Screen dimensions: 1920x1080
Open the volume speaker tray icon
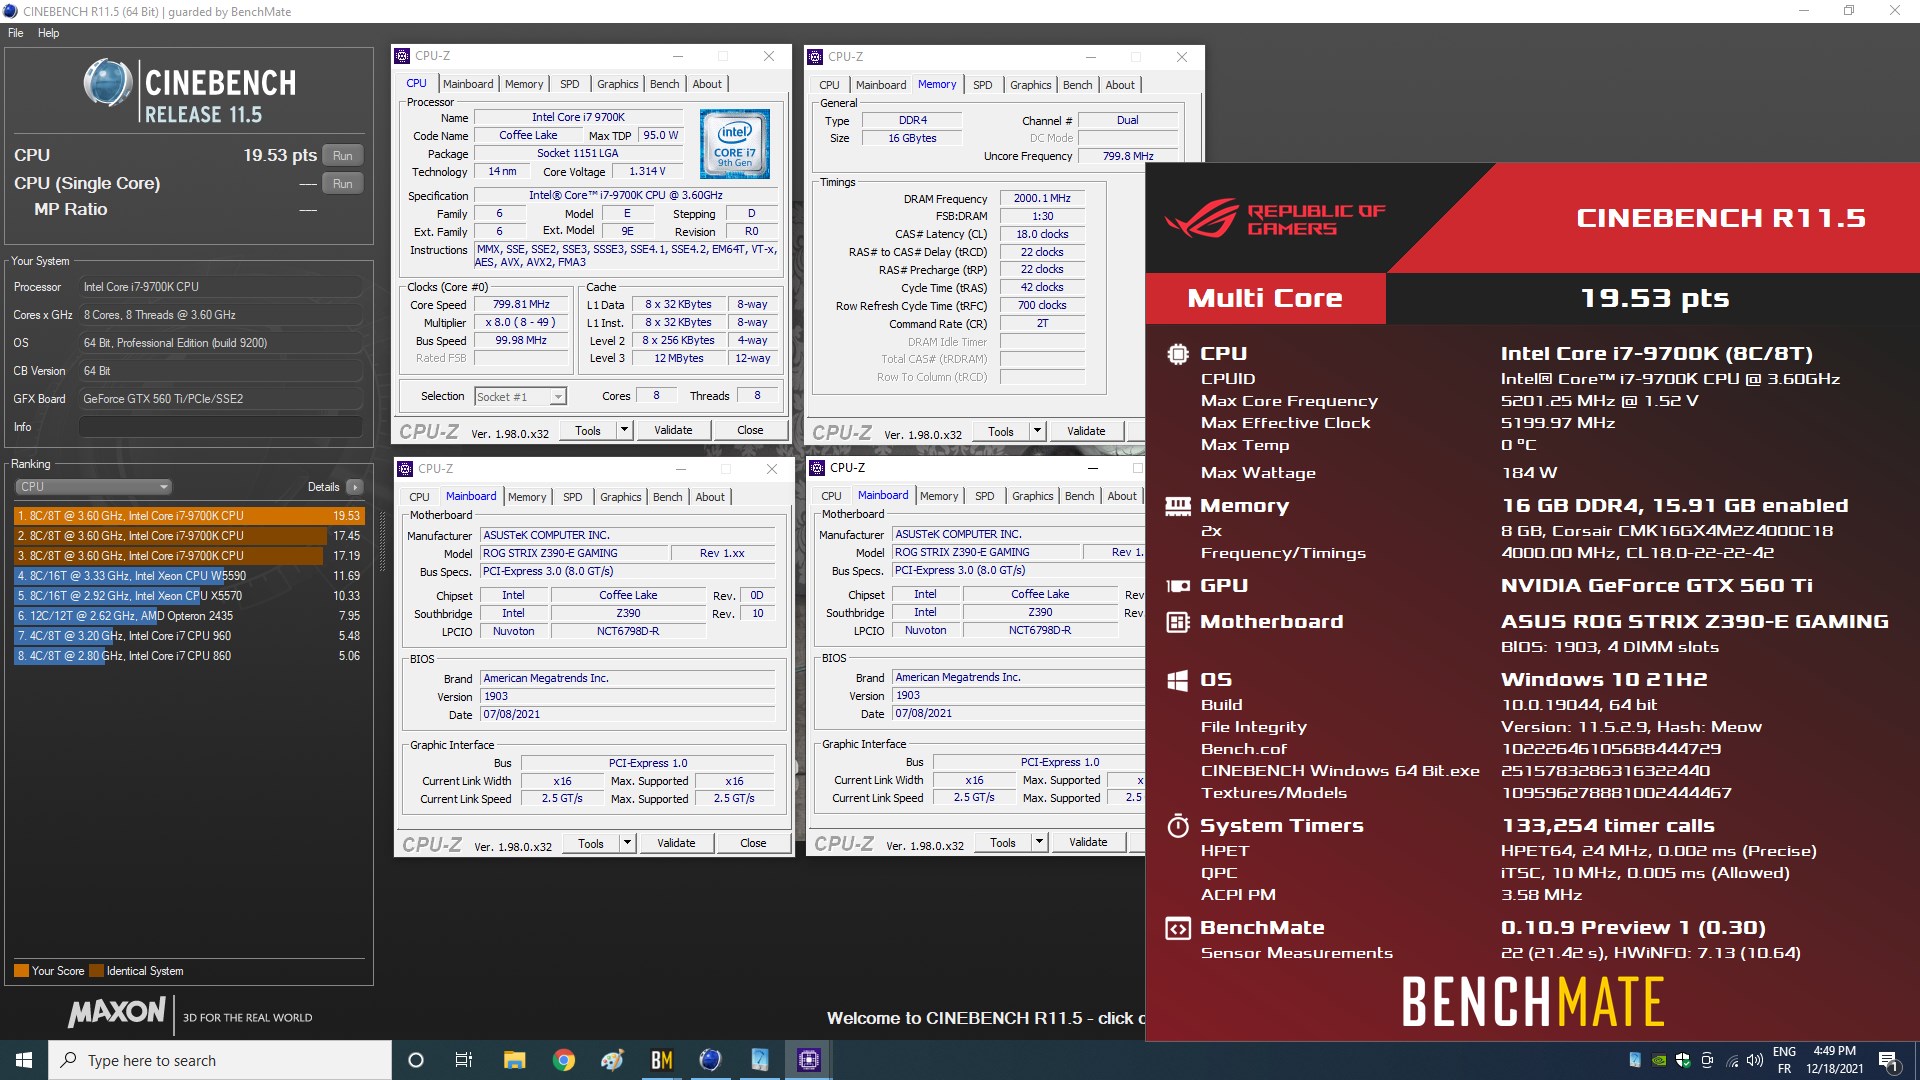pos(1755,1061)
